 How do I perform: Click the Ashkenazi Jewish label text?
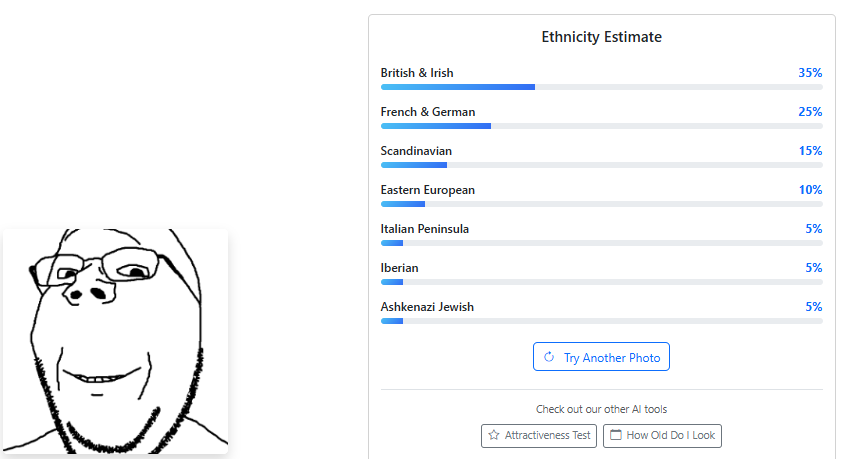pyautogui.click(x=427, y=307)
